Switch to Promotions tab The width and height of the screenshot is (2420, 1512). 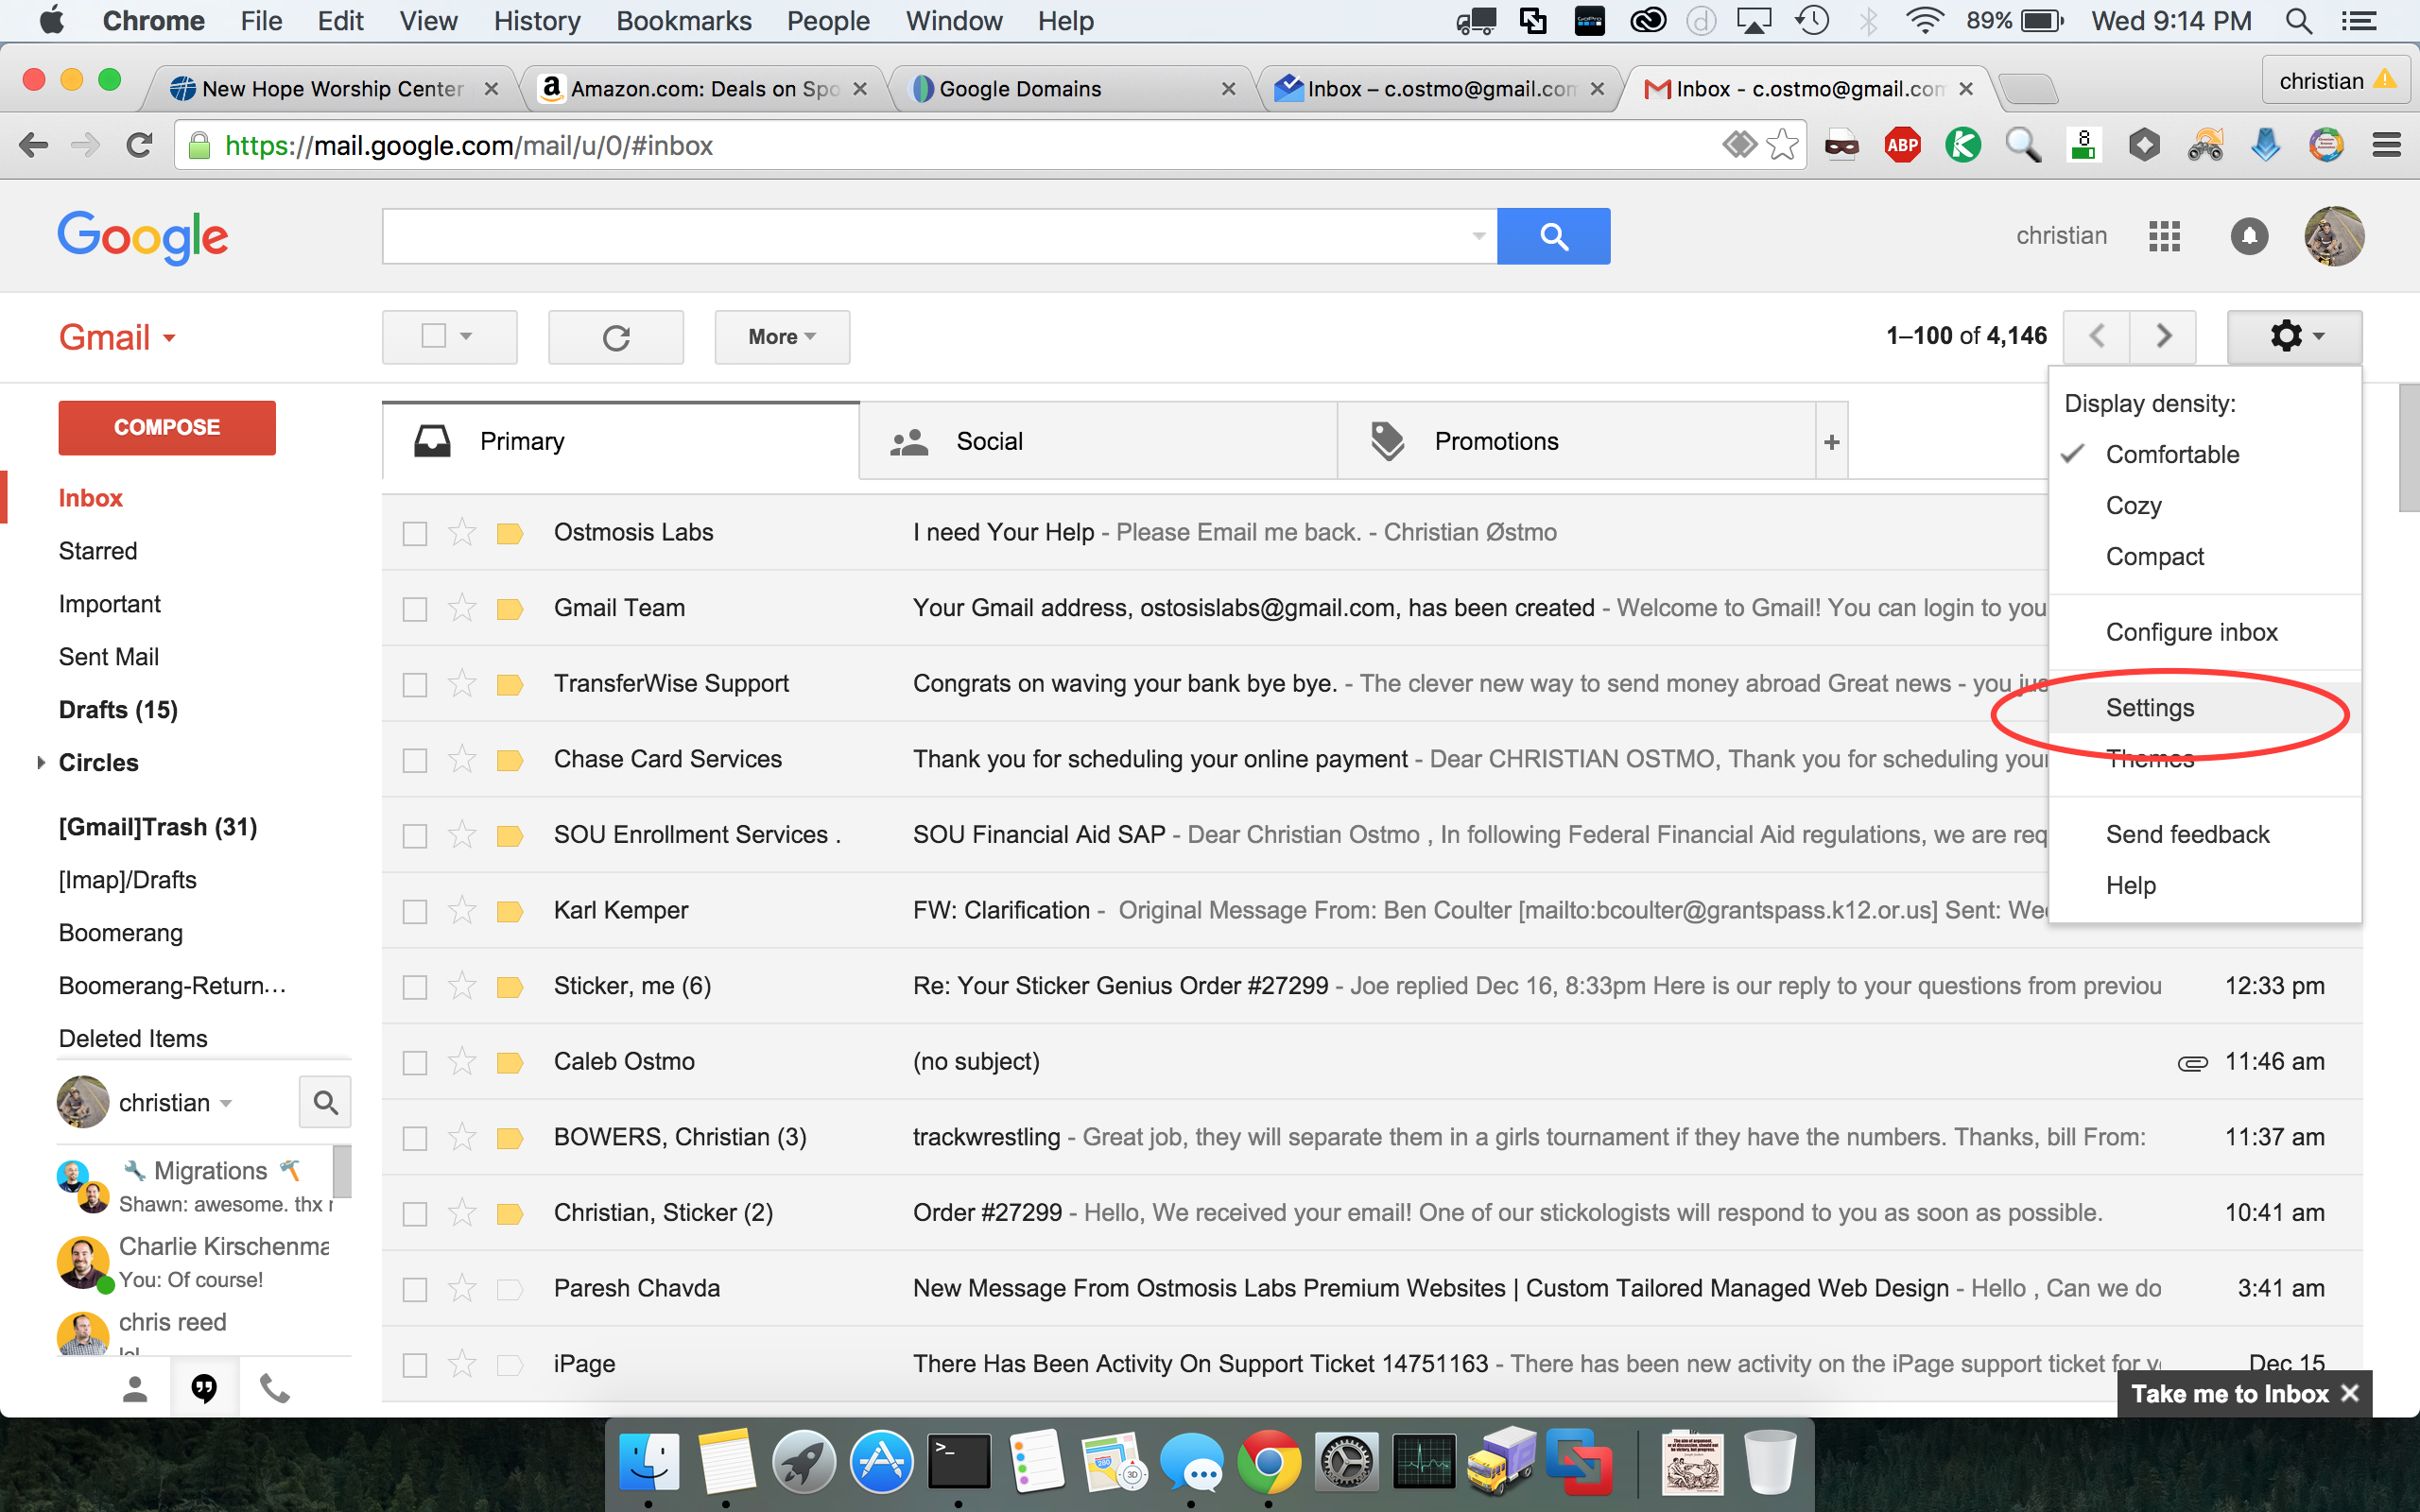click(1495, 440)
